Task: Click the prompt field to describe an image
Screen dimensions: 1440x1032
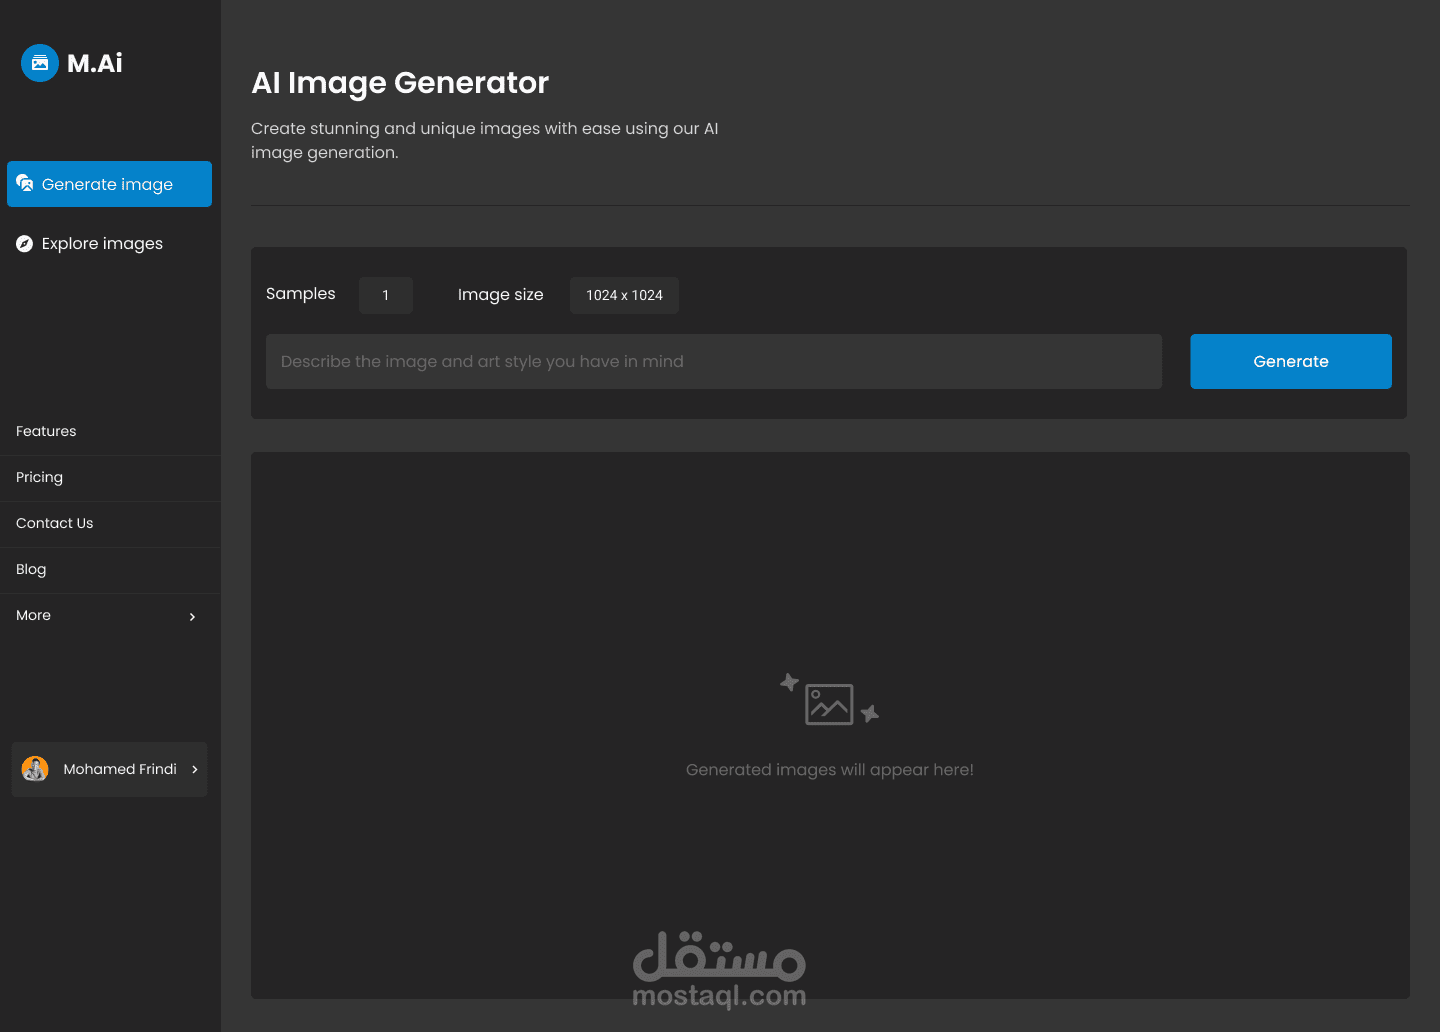Action: (x=713, y=361)
